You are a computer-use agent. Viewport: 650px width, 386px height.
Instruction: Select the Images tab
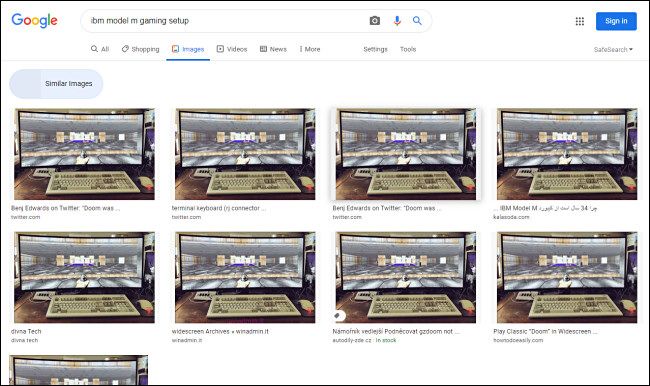[188, 49]
